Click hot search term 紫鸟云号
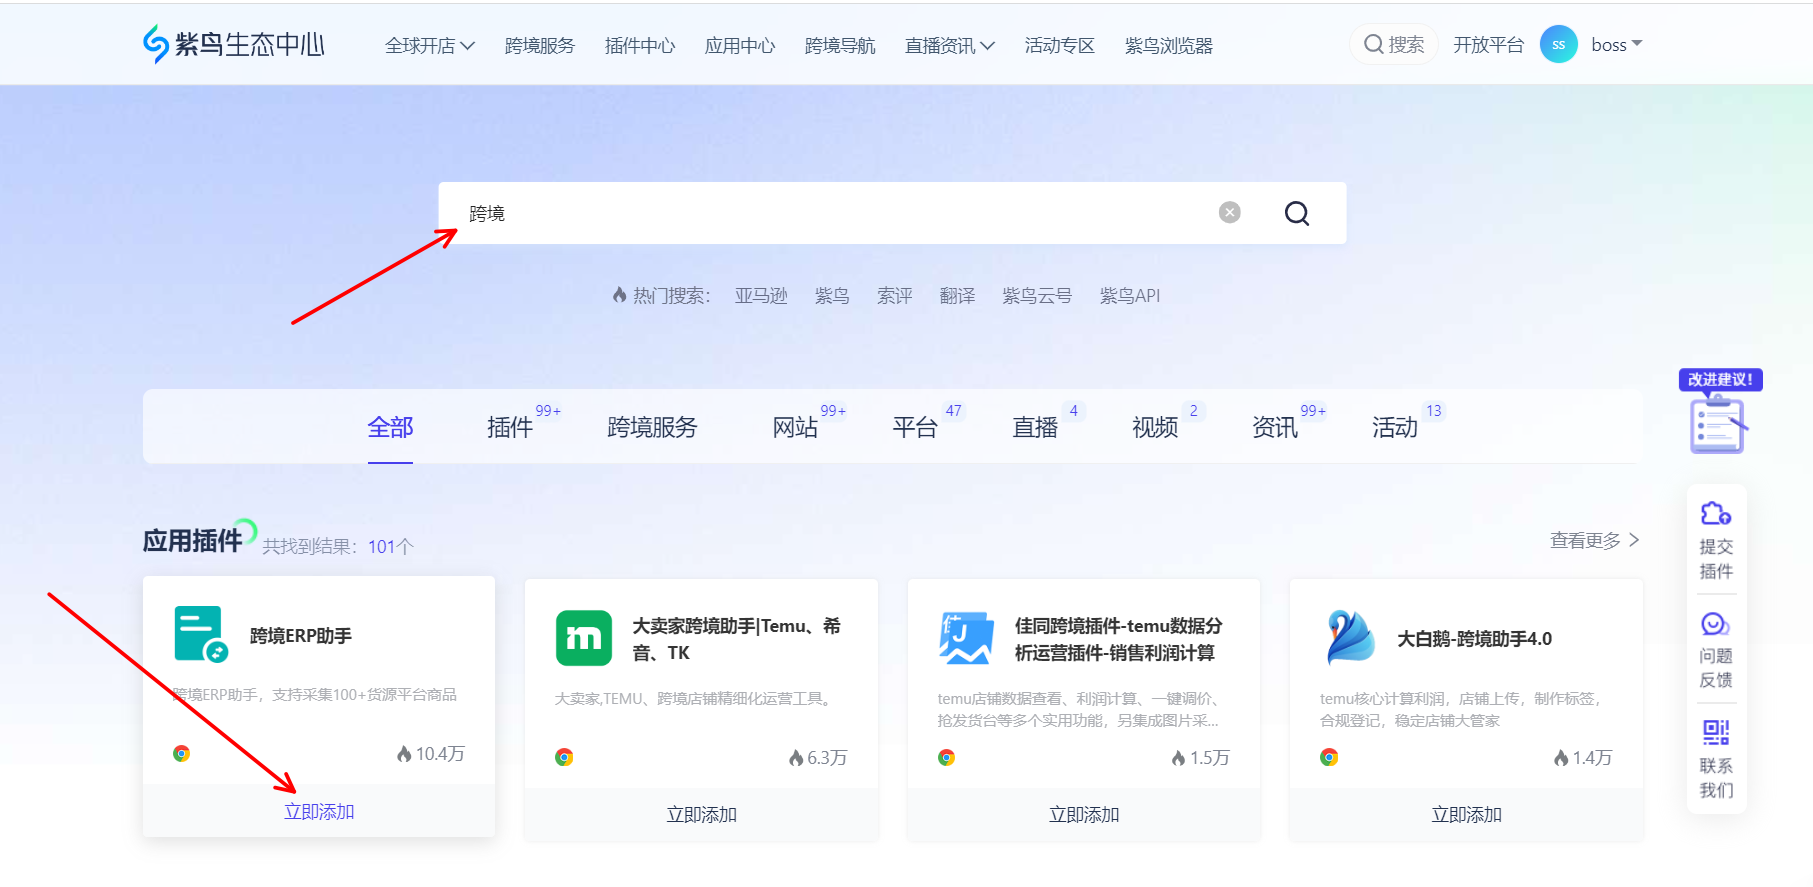This screenshot has height=887, width=1813. [x=1037, y=296]
